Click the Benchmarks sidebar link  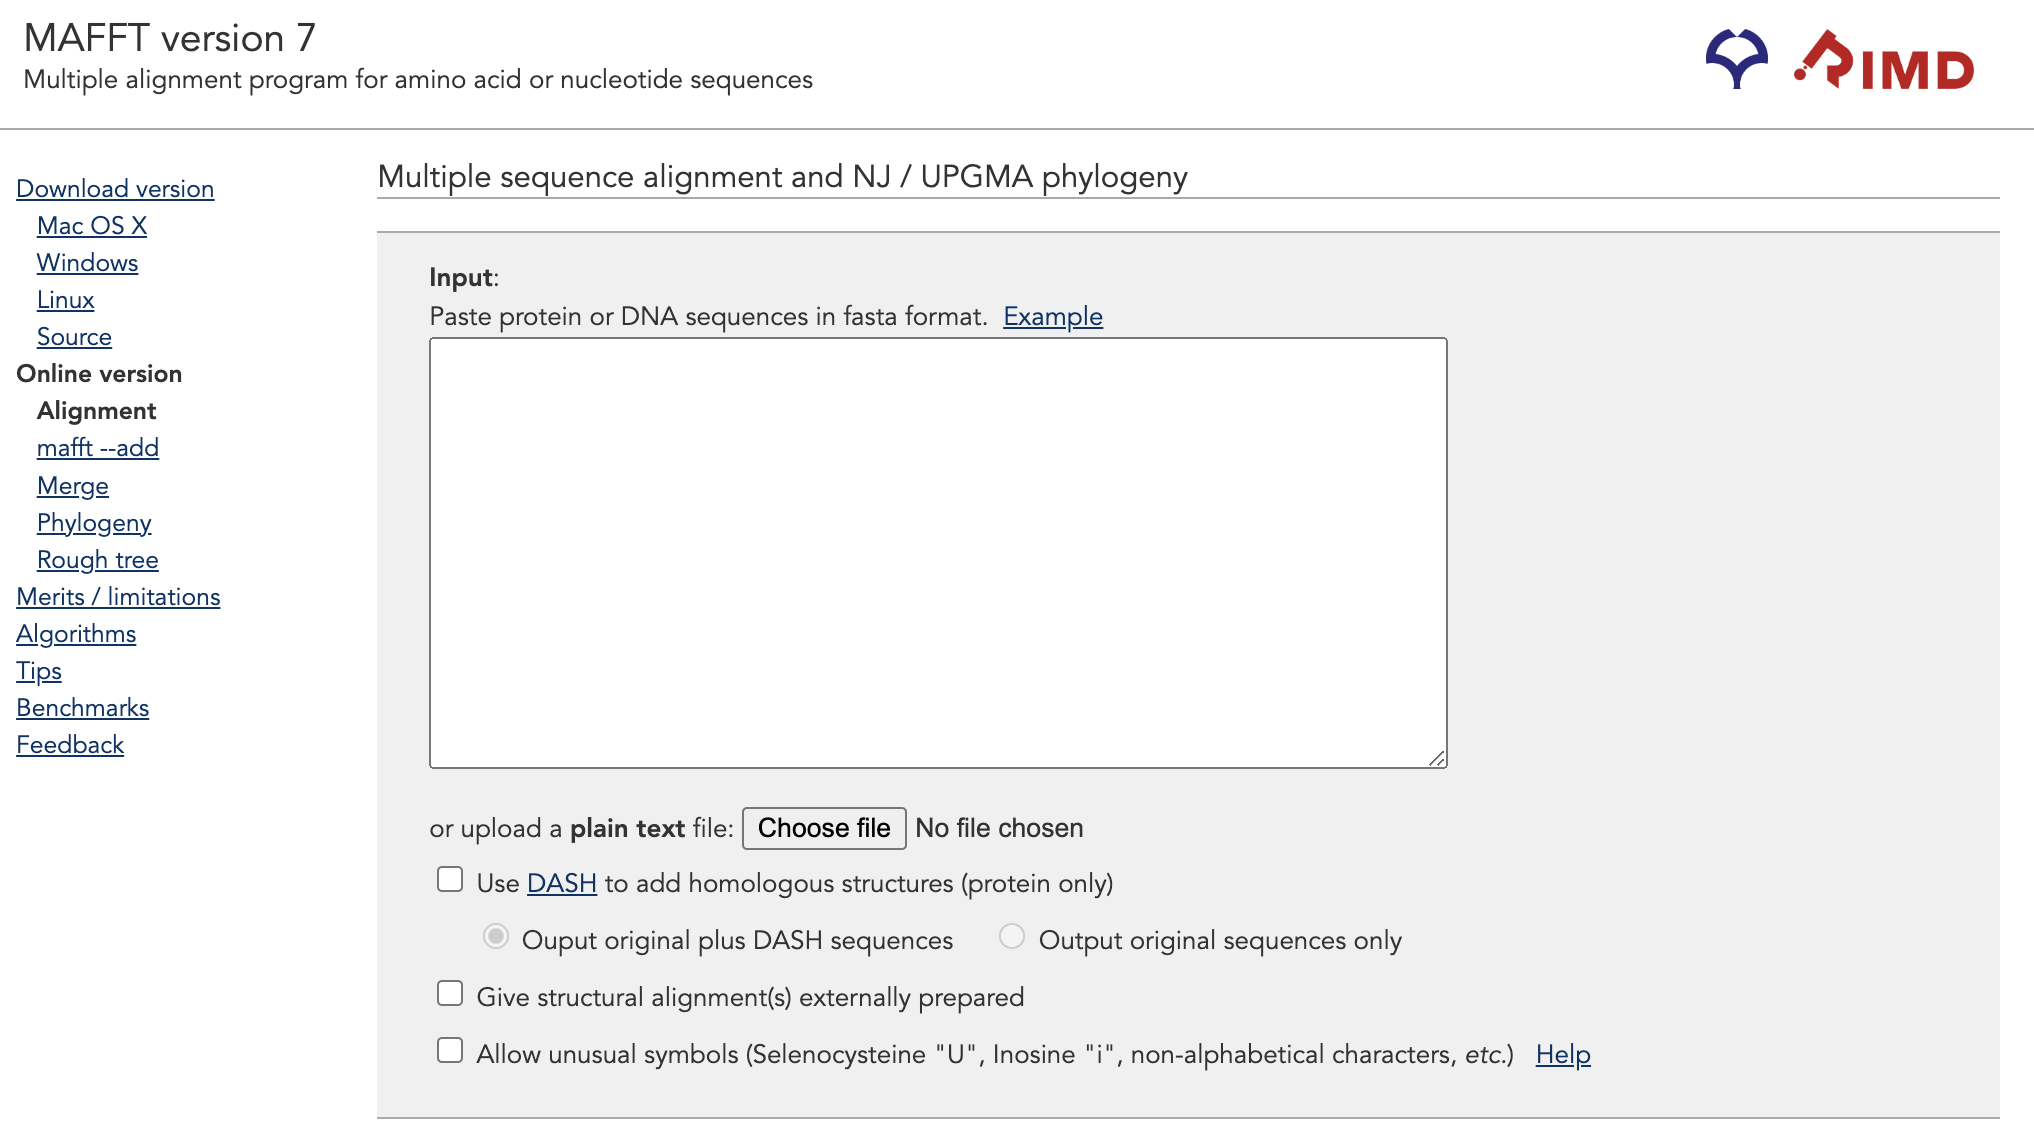pyautogui.click(x=82, y=708)
